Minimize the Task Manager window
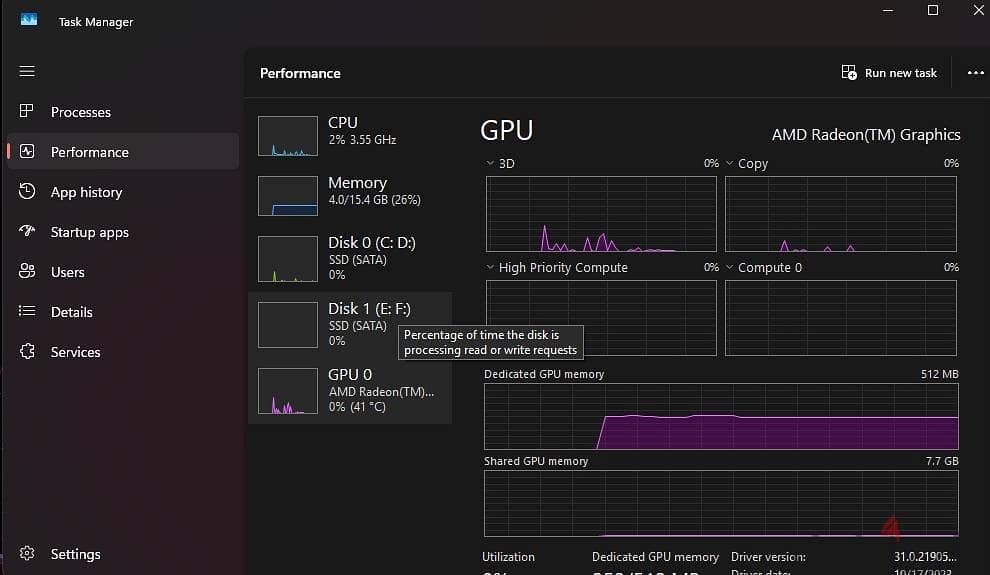 click(x=888, y=10)
